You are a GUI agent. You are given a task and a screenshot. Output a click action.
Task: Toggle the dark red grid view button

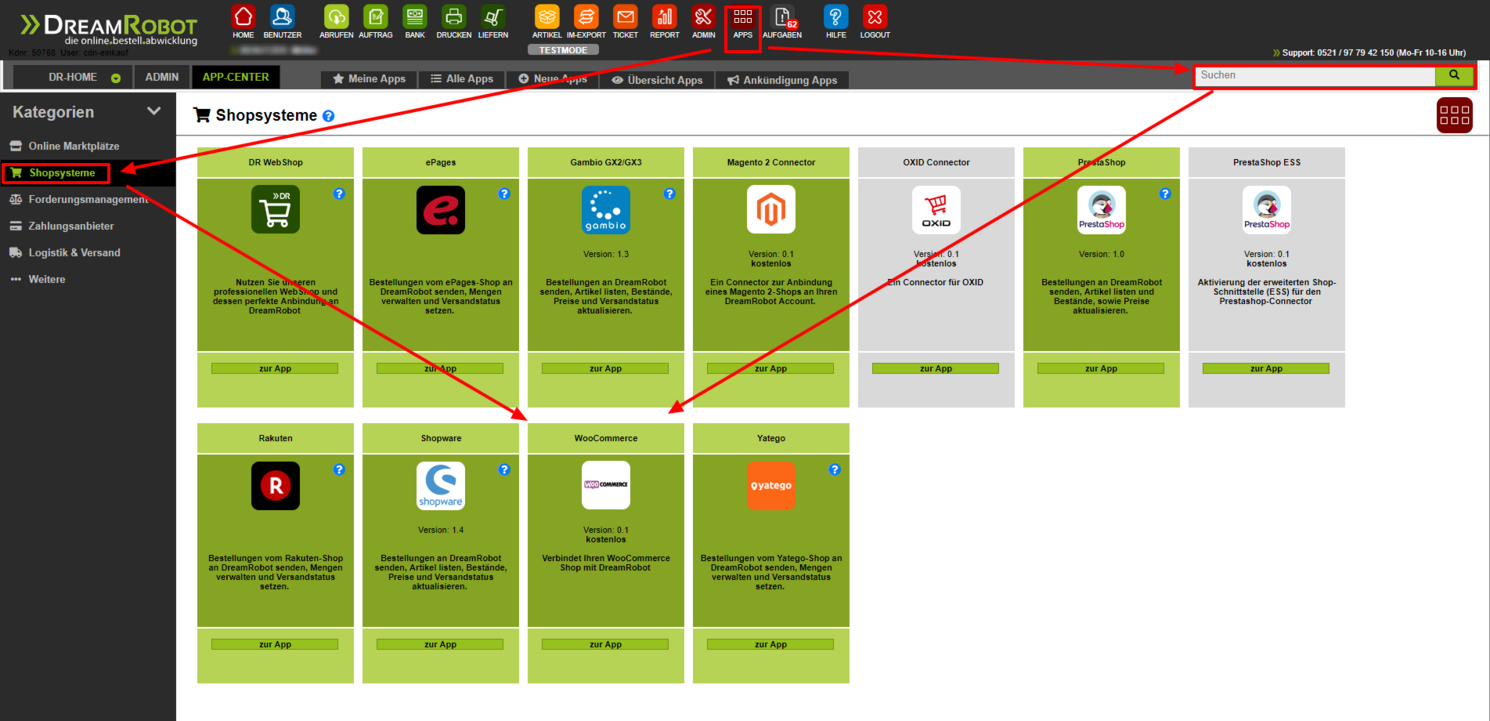coord(1454,115)
